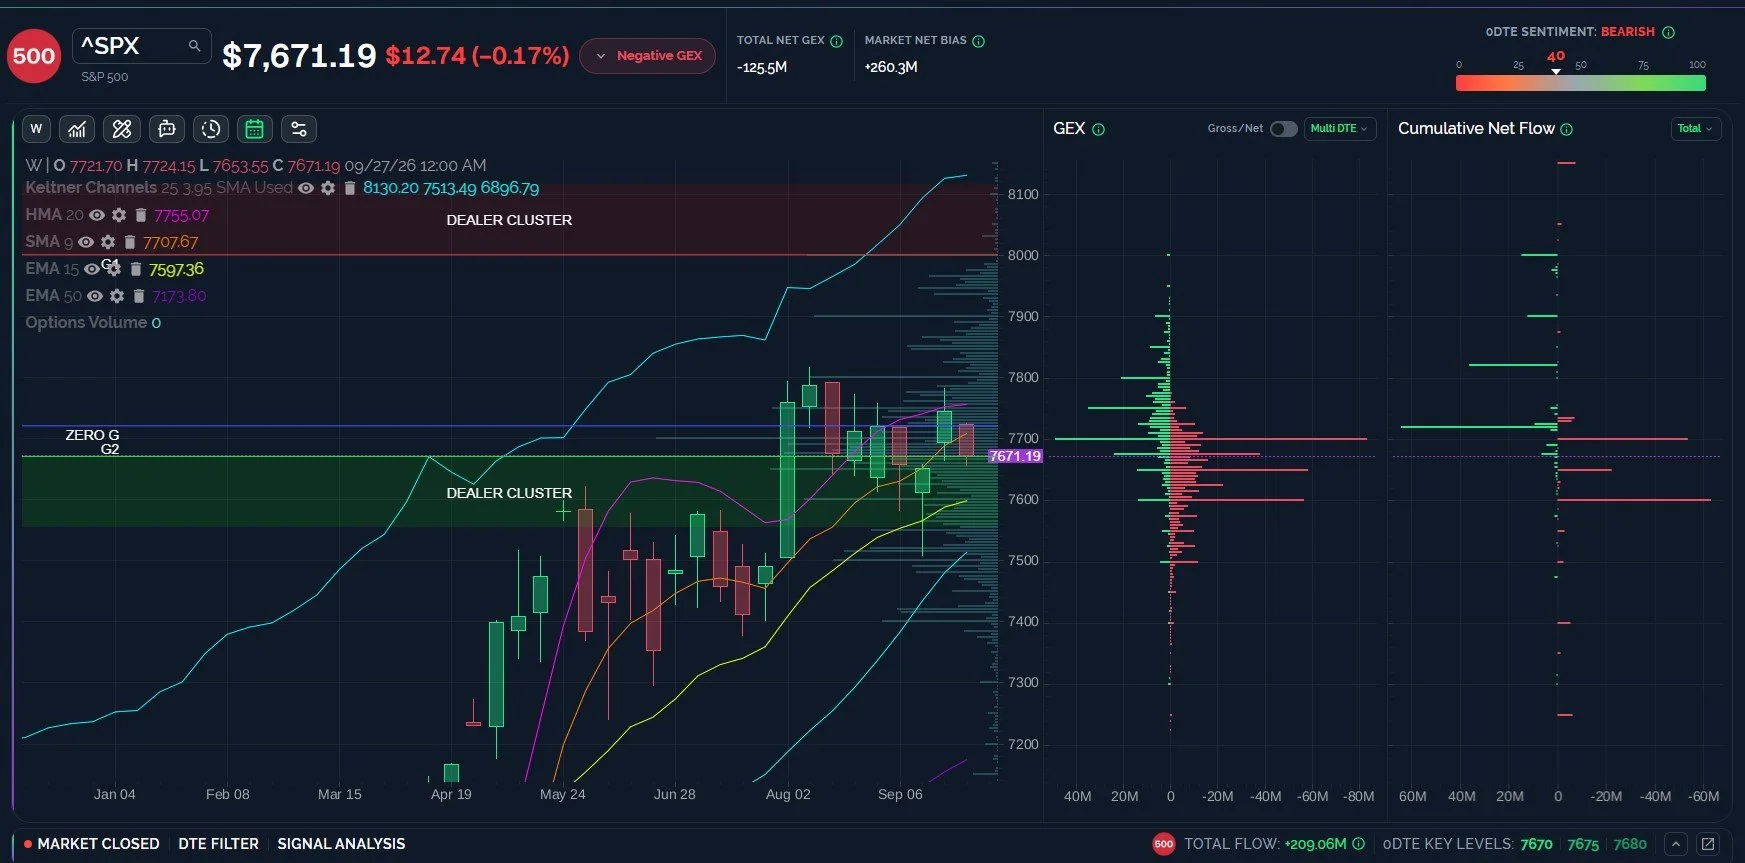Delete the SMA 9 indicator

(x=130, y=242)
